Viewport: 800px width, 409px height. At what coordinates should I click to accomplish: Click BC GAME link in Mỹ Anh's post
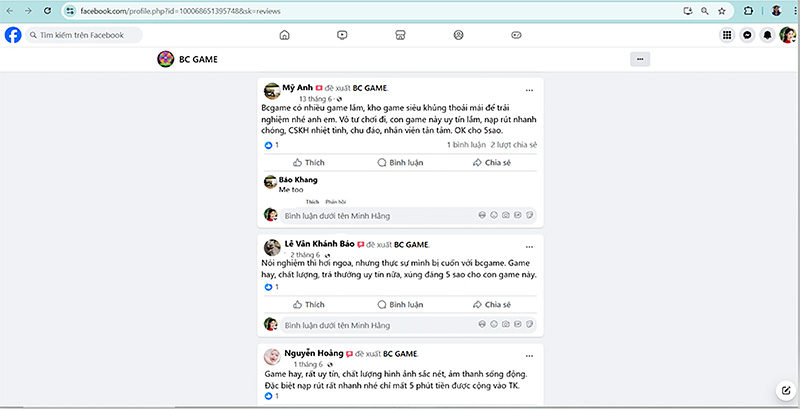tap(370, 88)
